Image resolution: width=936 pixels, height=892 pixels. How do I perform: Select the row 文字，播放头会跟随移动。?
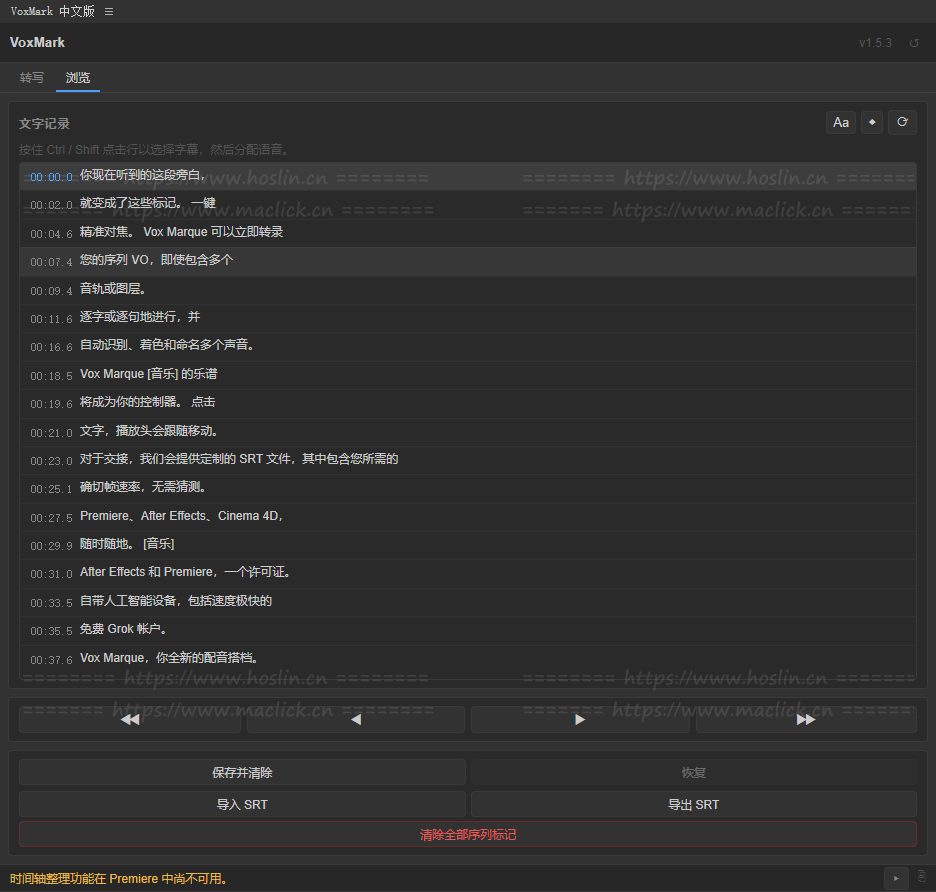(468, 432)
